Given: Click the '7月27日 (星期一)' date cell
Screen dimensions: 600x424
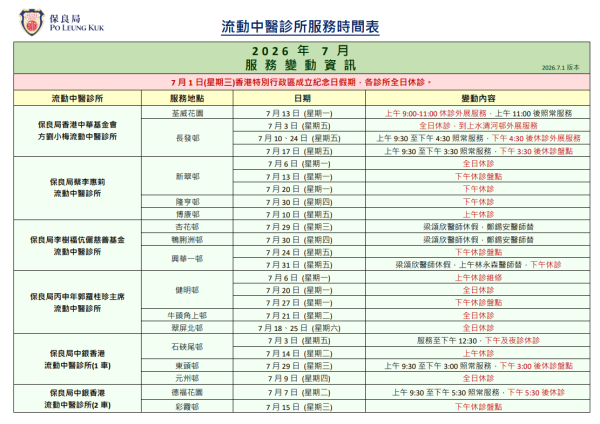Looking at the screenshot, I should point(299,303).
